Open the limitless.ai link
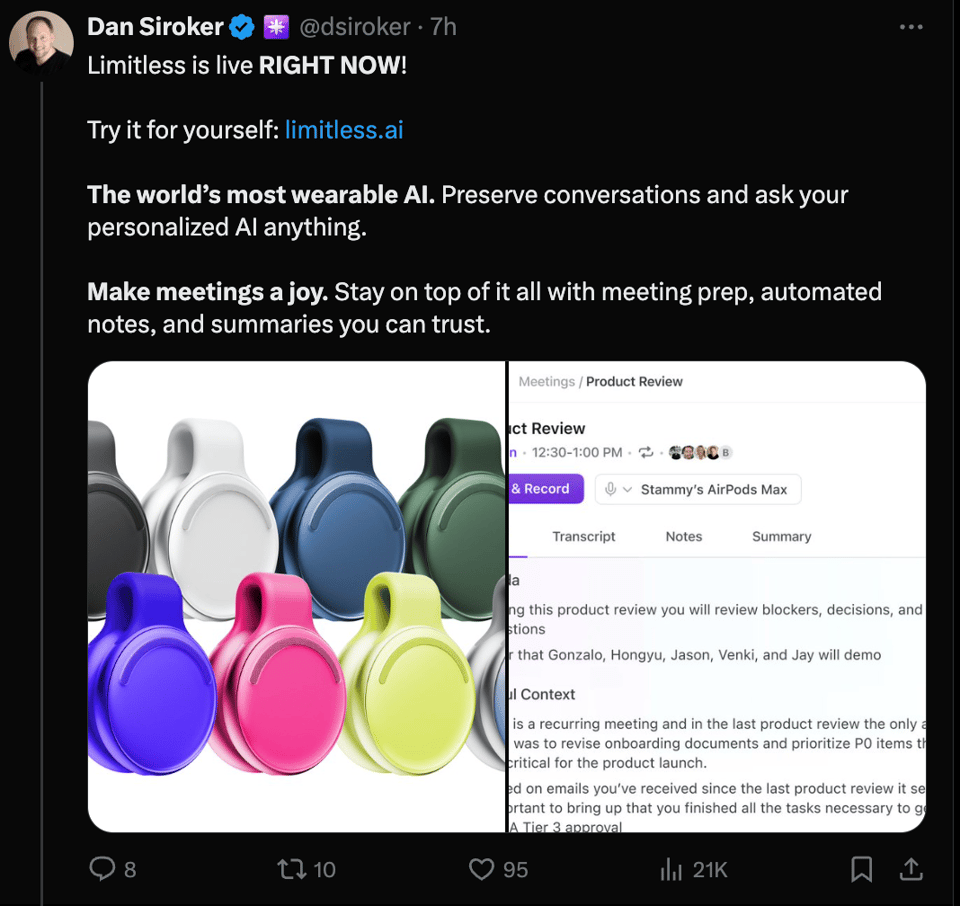The image size is (960, 906). coord(344,130)
